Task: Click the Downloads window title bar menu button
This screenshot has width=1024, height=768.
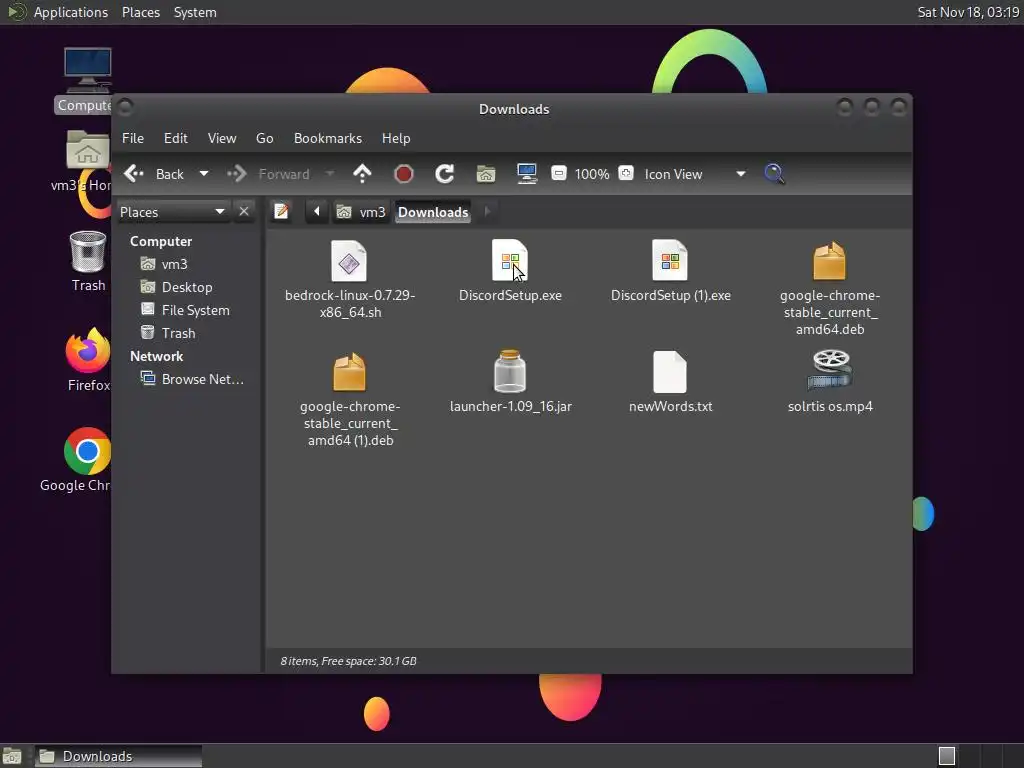Action: tap(126, 106)
